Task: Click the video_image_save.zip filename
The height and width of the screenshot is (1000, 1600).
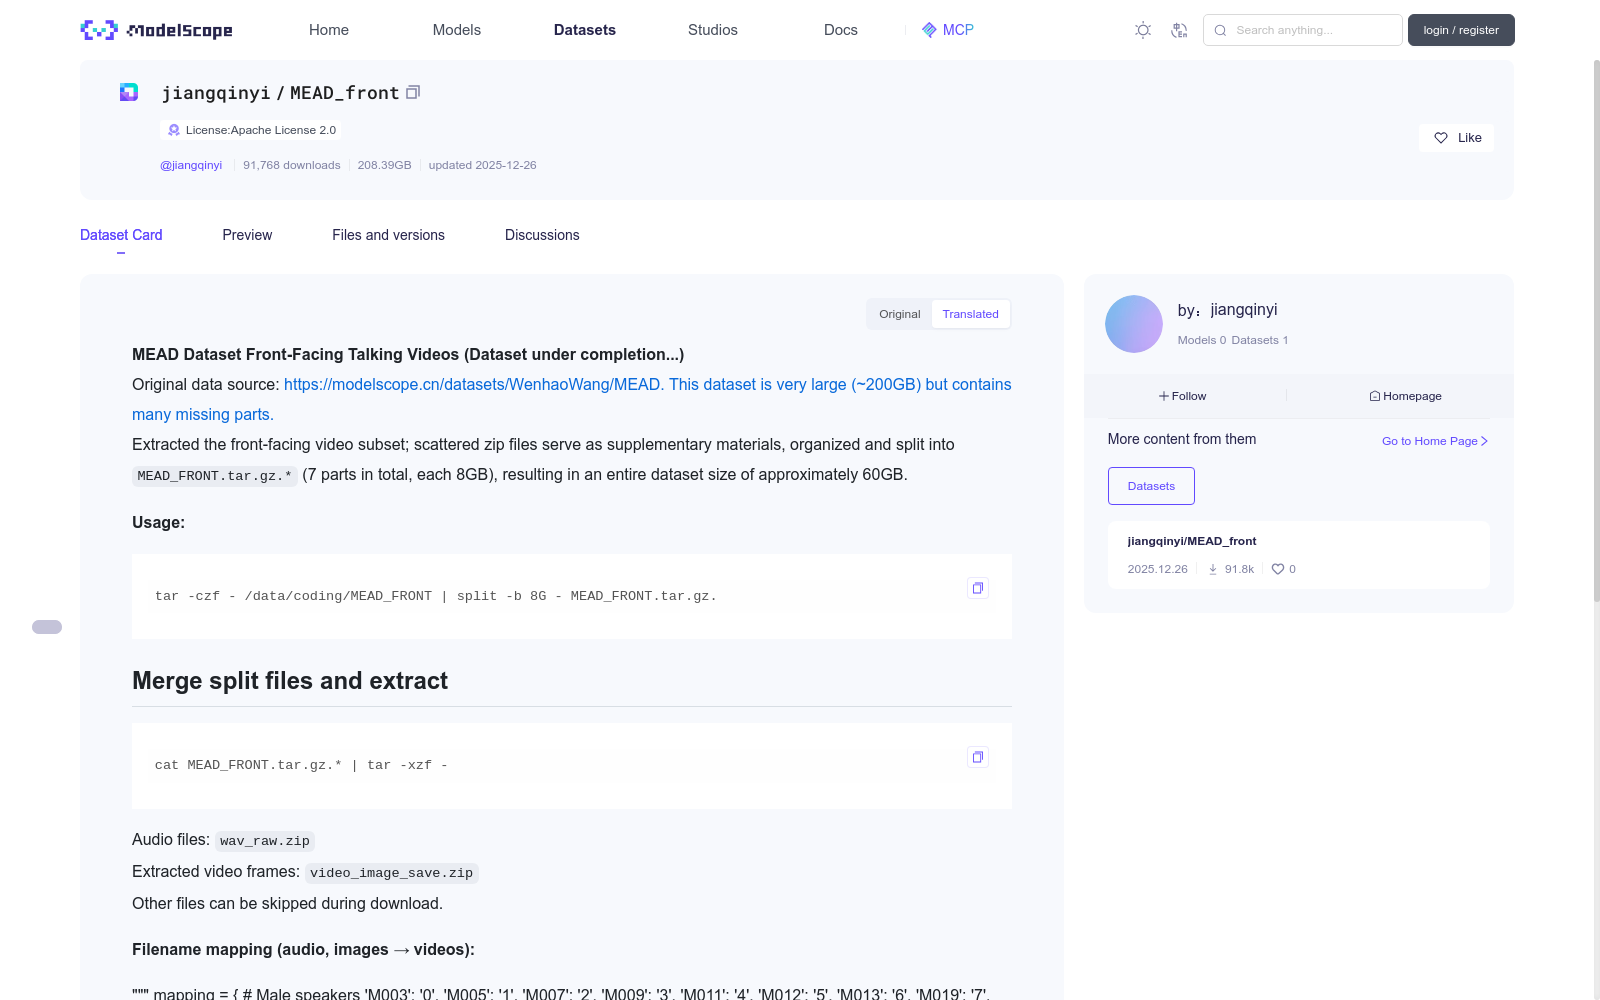Action: point(392,873)
